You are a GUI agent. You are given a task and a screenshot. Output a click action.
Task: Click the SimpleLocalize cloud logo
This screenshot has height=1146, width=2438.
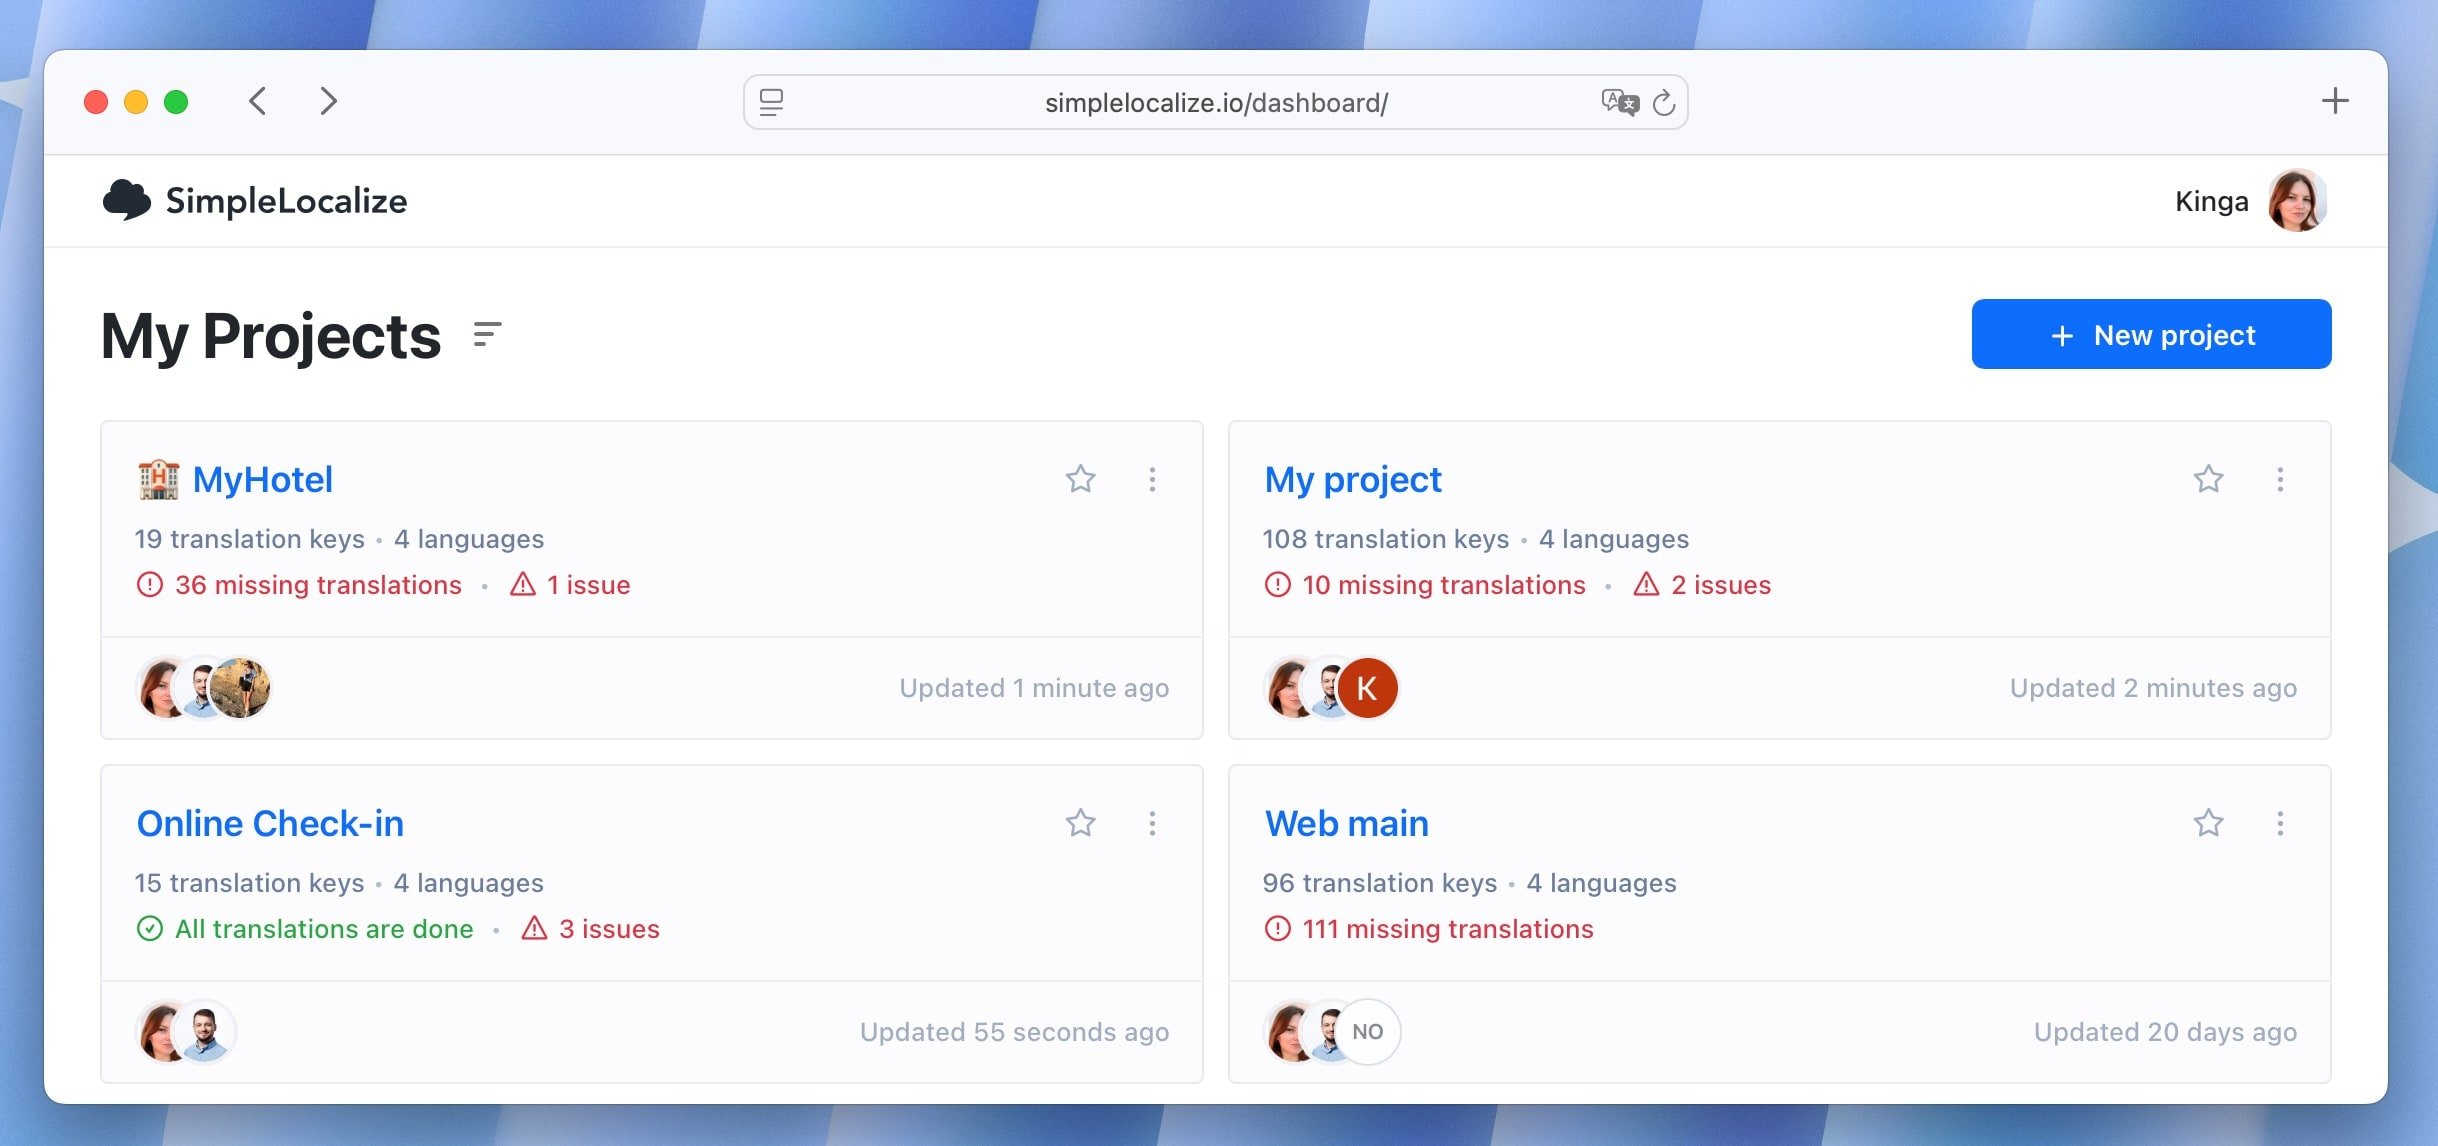point(126,200)
